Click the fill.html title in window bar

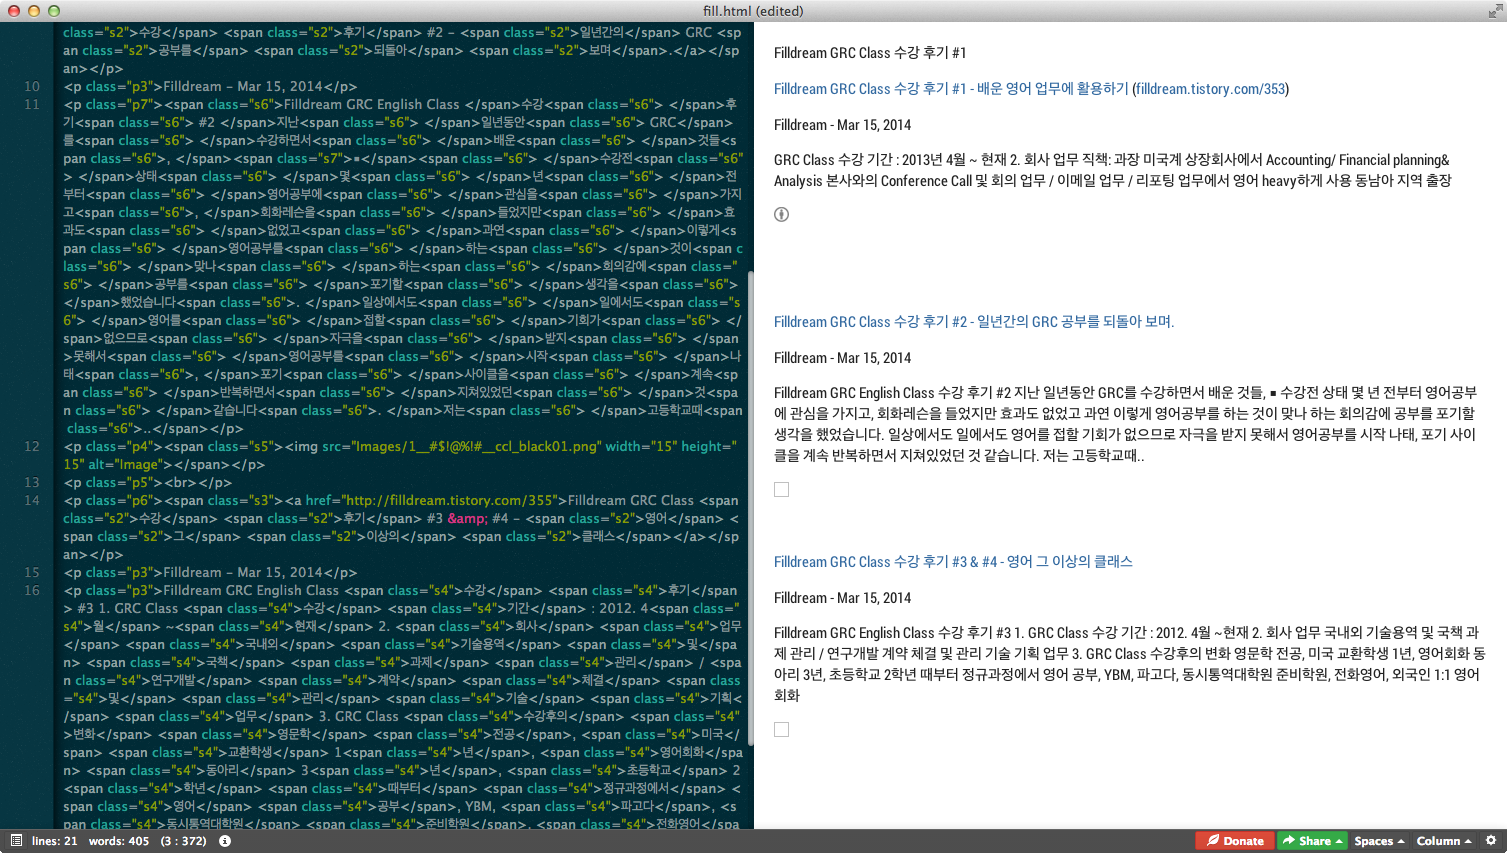(753, 11)
